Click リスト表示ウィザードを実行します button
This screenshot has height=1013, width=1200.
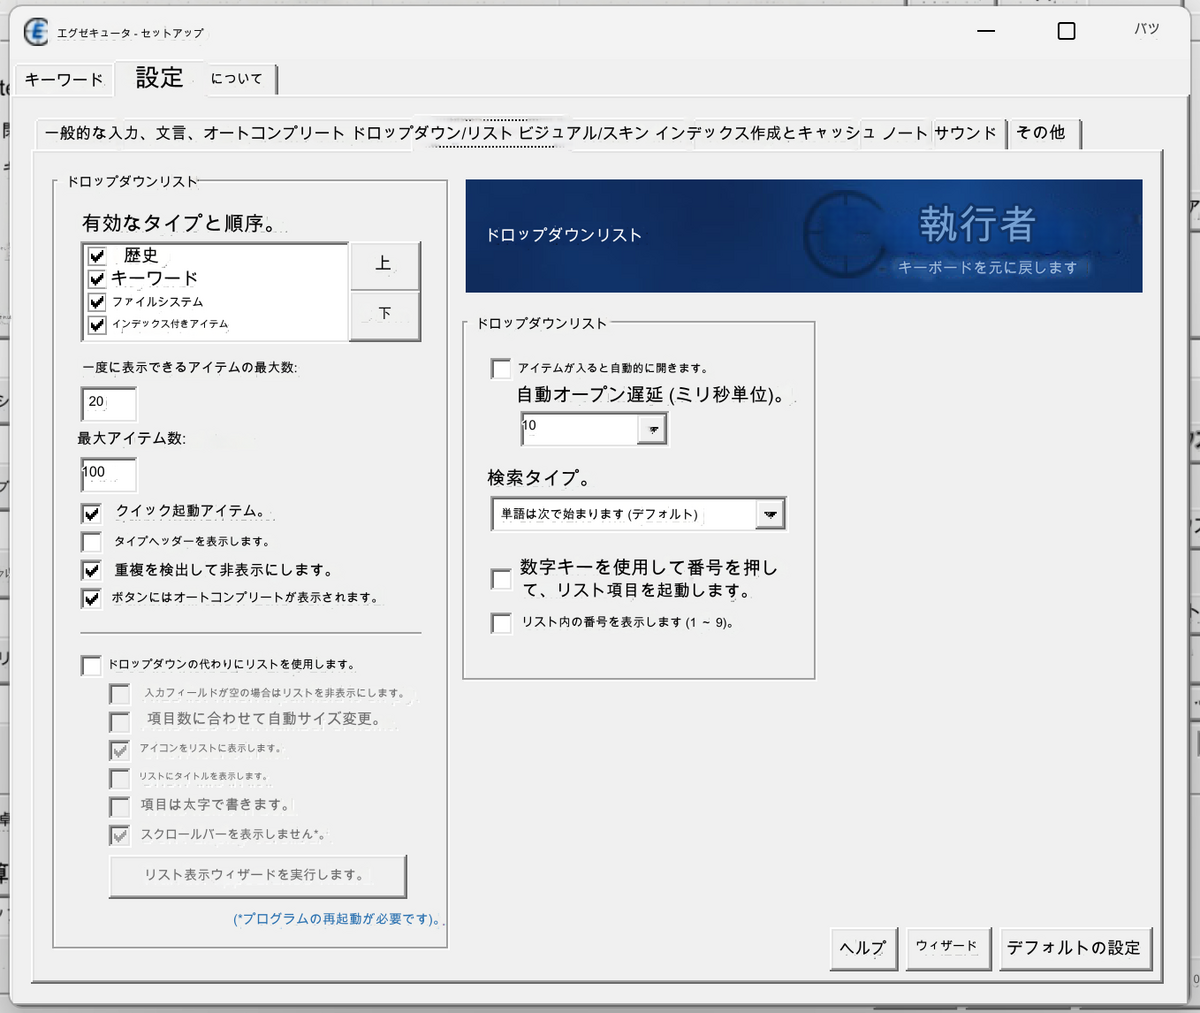click(x=257, y=876)
